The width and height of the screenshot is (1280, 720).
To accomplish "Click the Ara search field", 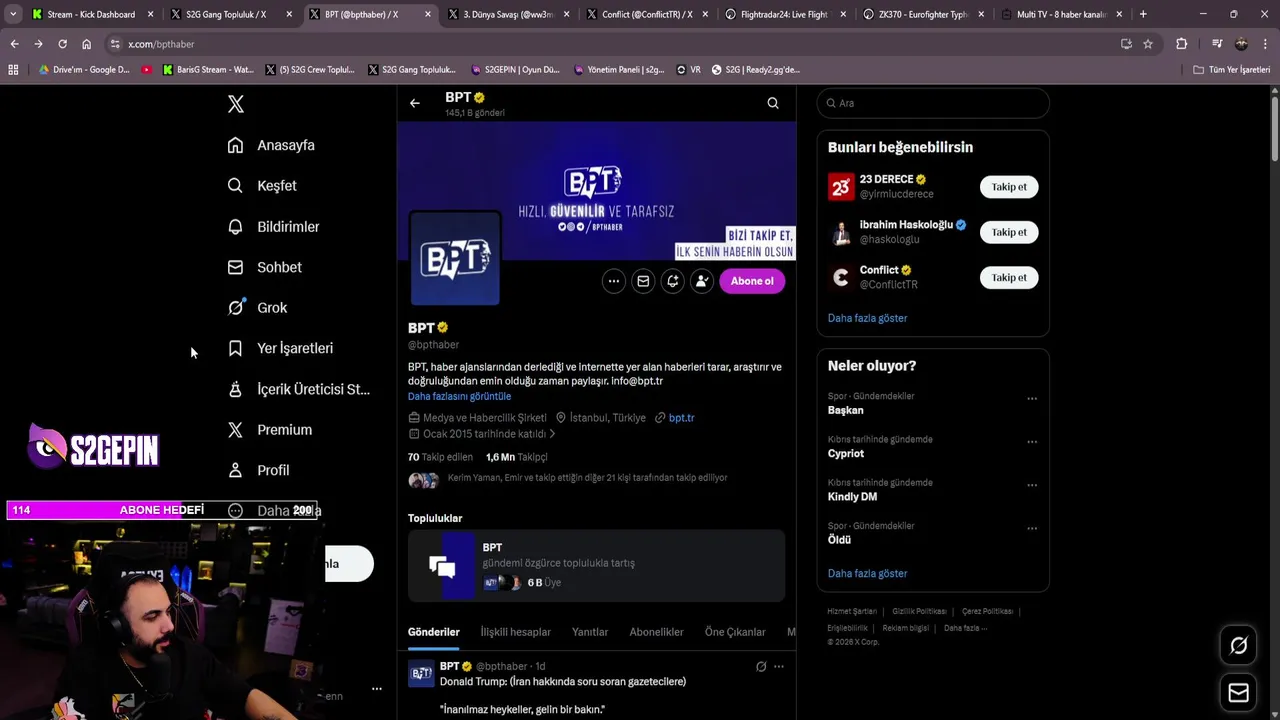I will 933,103.
